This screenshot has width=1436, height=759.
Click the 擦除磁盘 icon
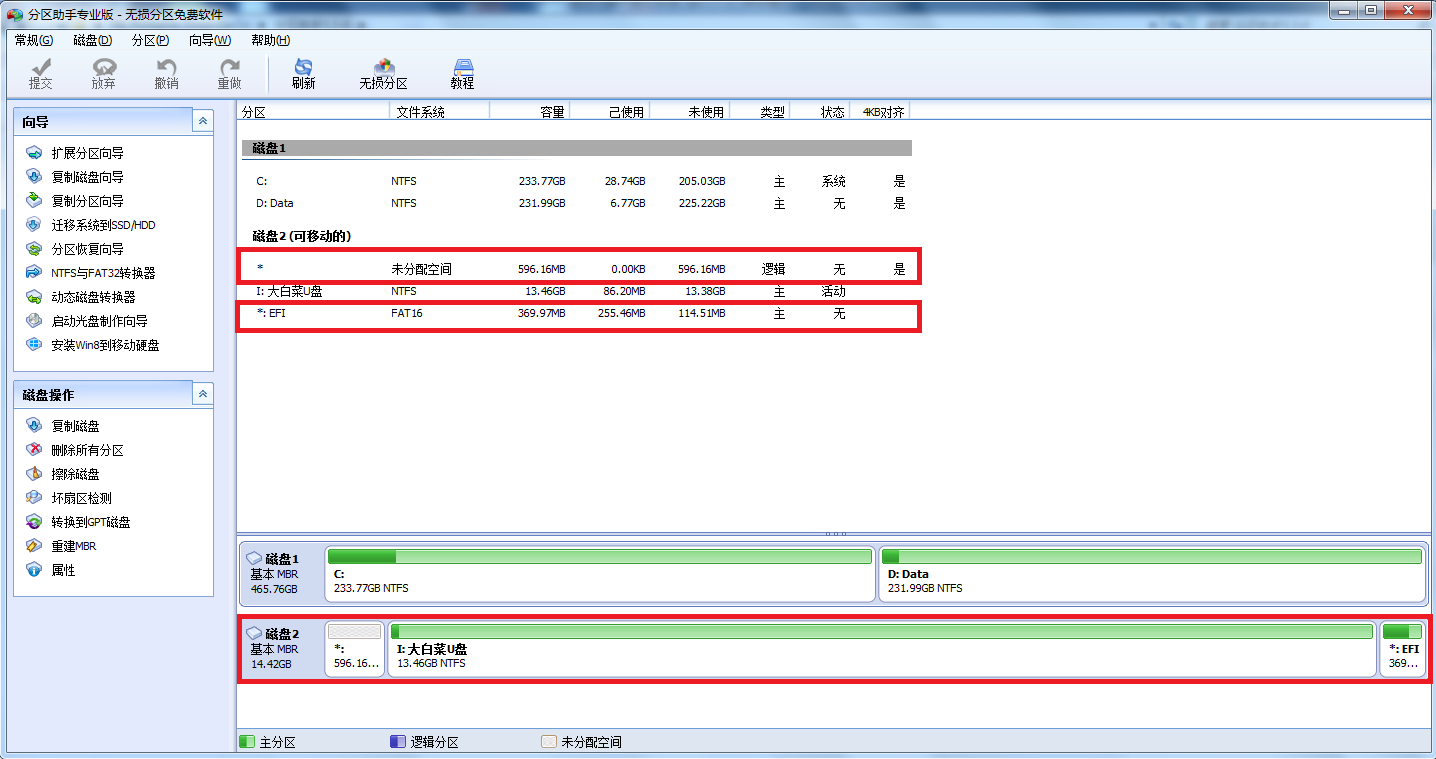pos(34,474)
